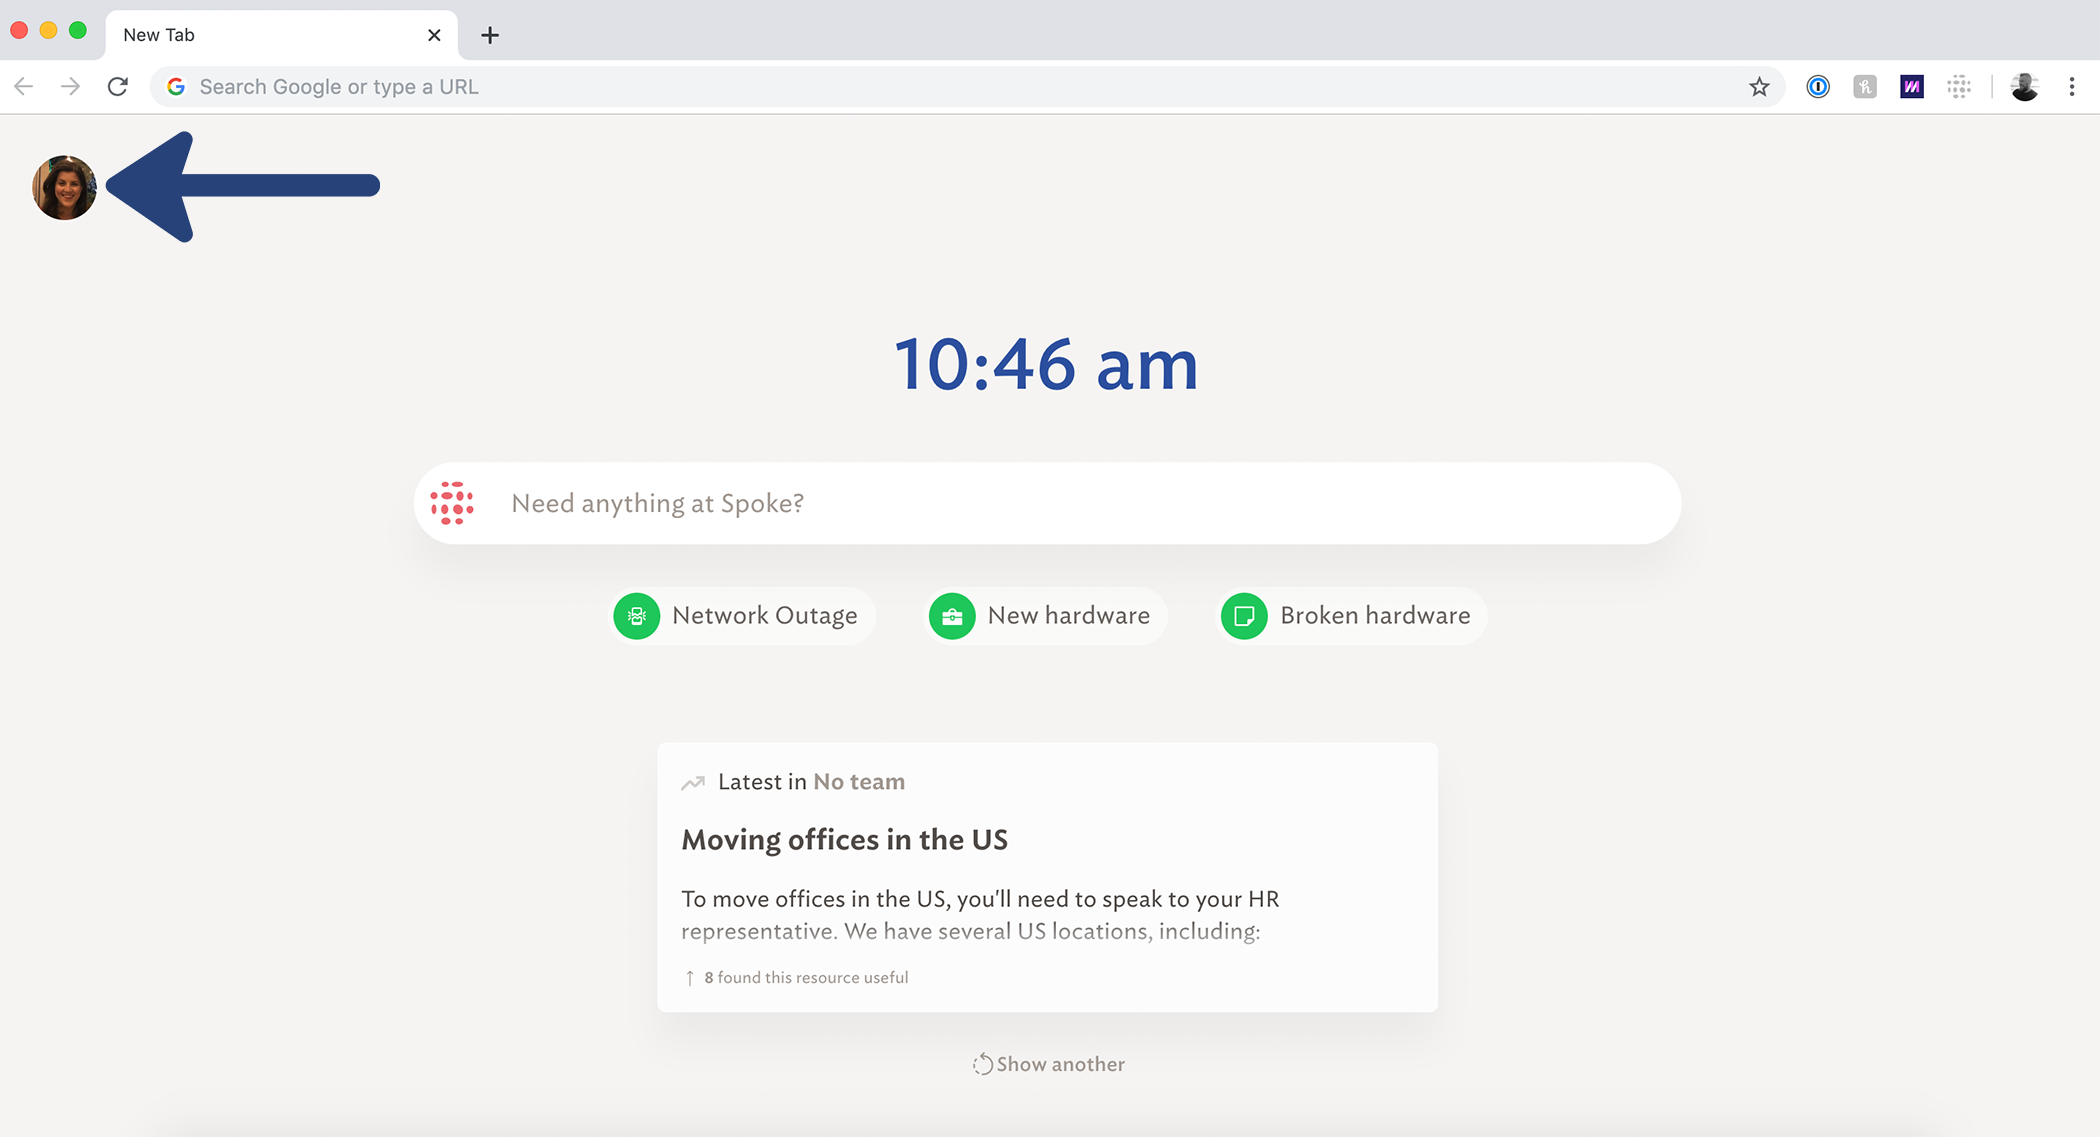Image resolution: width=2100 pixels, height=1137 pixels.
Task: Click the 10:46 am clock display
Action: tap(1046, 365)
